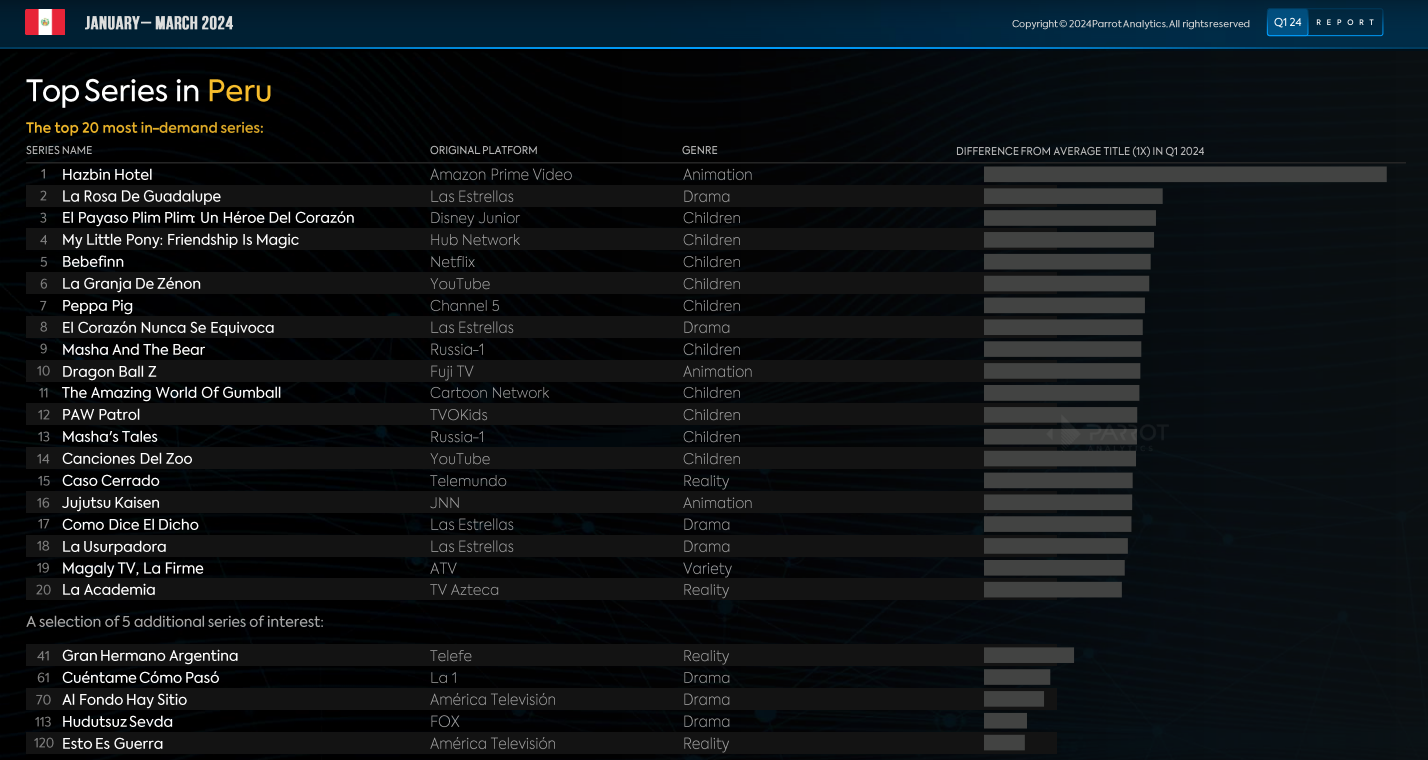This screenshot has width=1428, height=760.
Task: Click 'My Little Pony: Friendship Is Magic'
Action: pyautogui.click(x=180, y=240)
